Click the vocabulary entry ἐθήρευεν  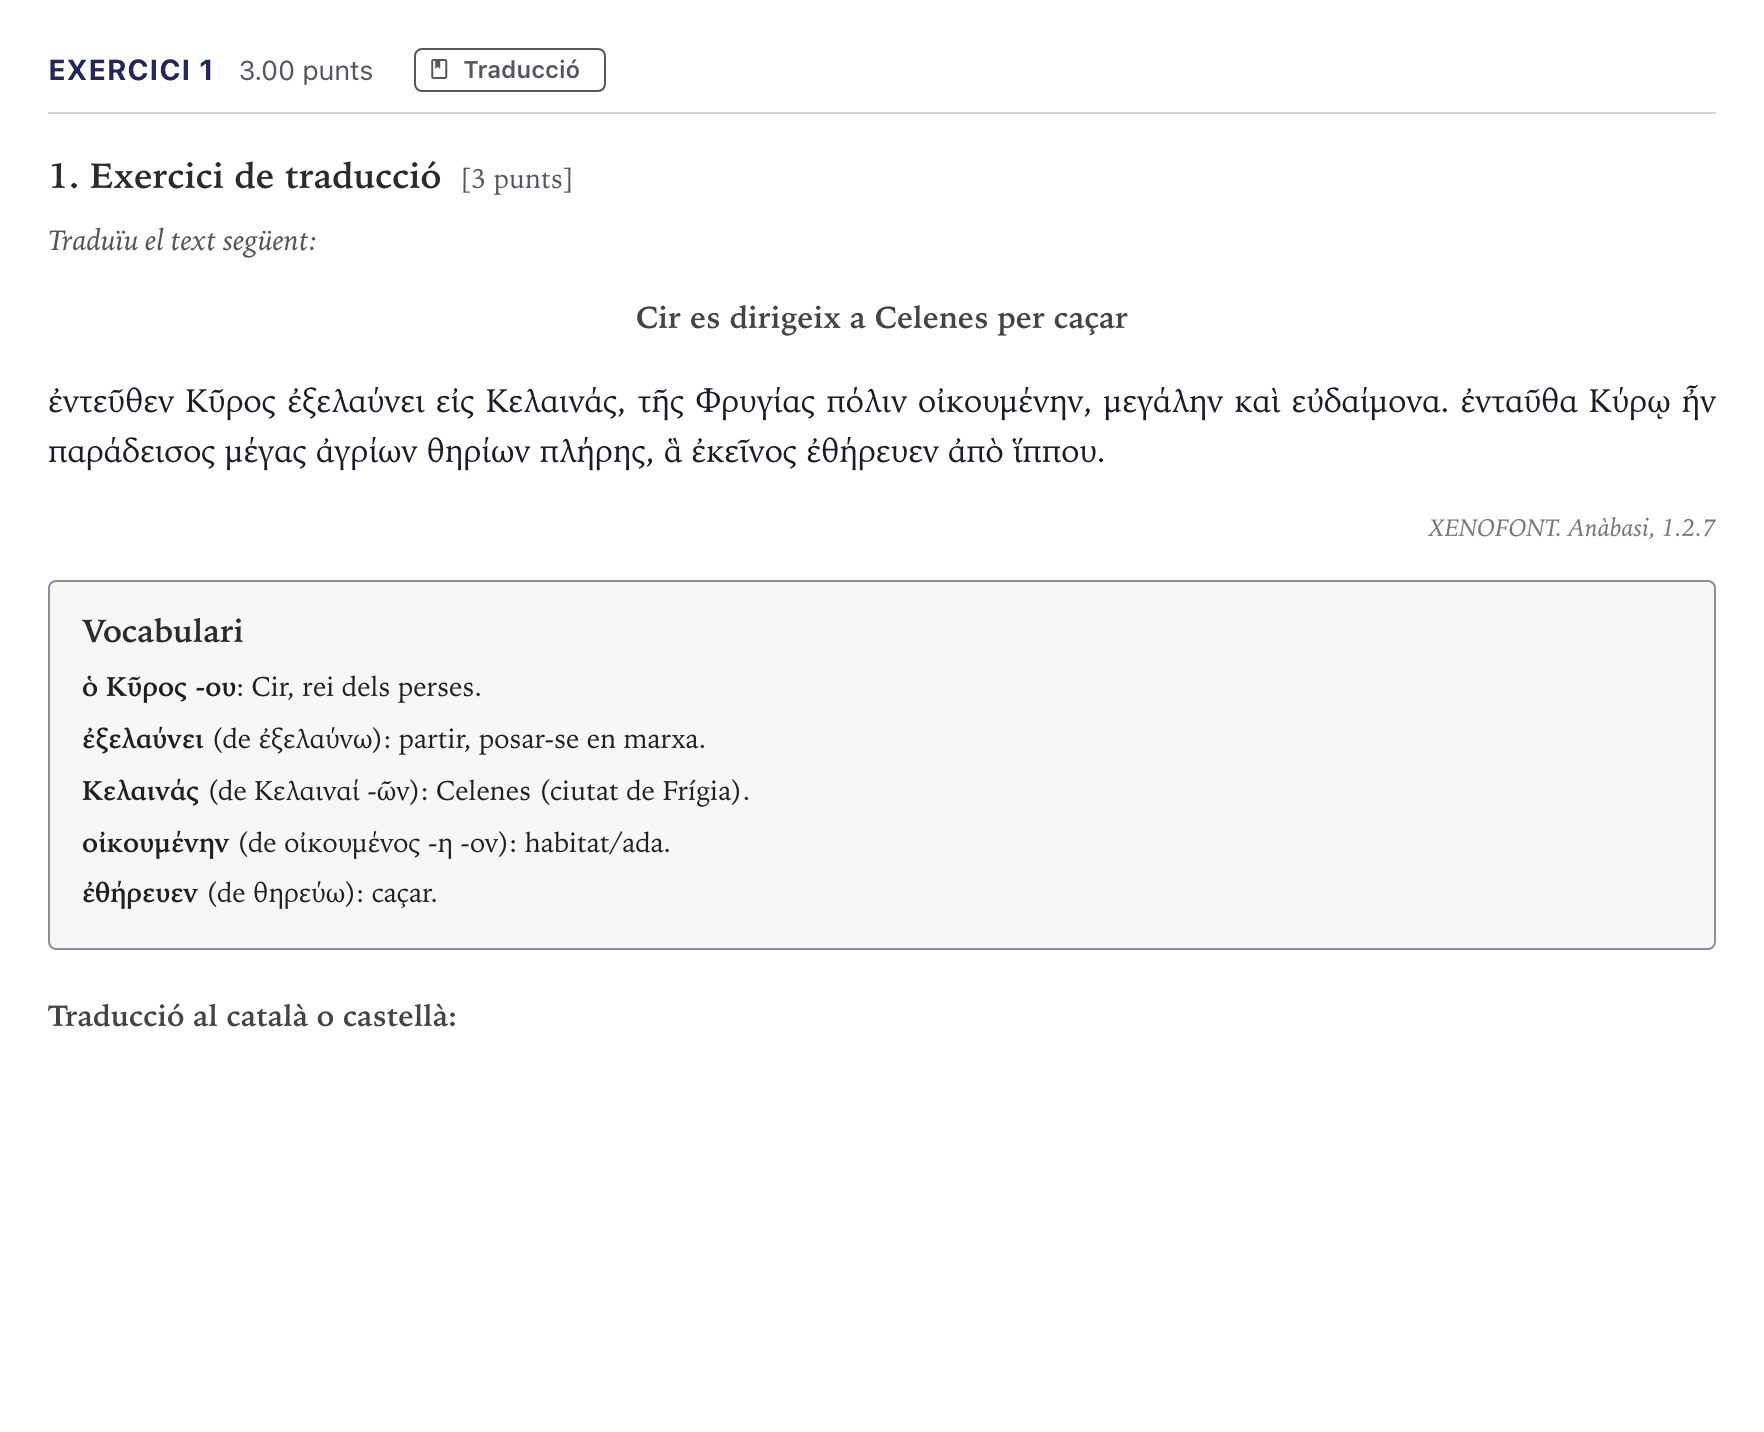[x=260, y=893]
